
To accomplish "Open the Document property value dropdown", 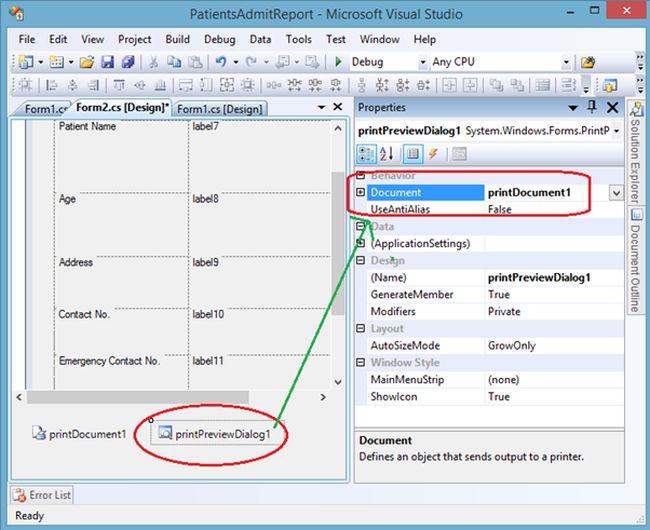I will click(x=616, y=193).
